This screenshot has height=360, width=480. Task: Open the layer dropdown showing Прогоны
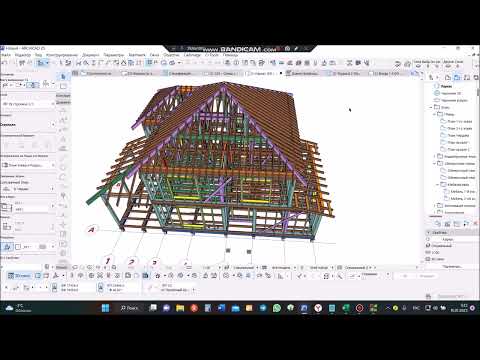(28, 104)
